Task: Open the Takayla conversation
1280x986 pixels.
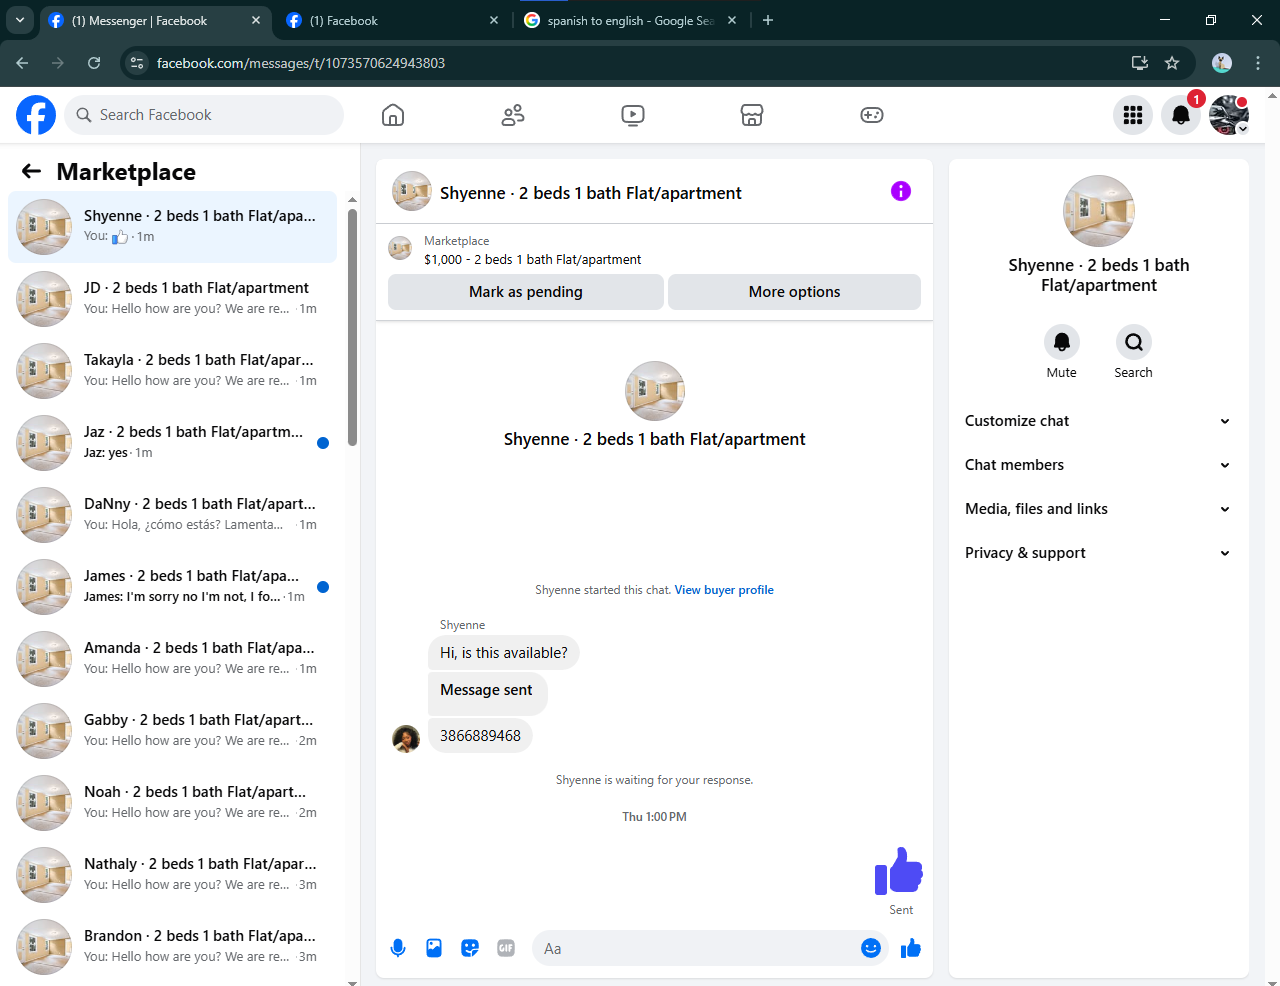Action: point(173,371)
